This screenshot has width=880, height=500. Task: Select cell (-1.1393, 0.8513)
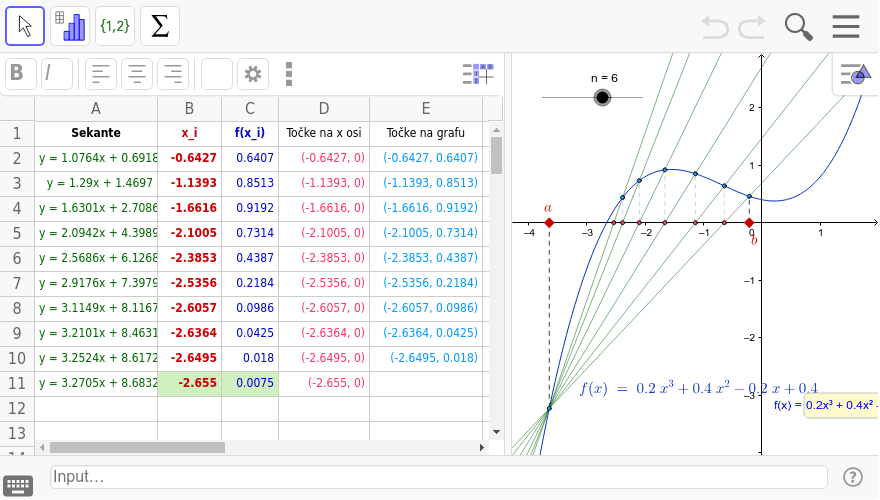[426, 184]
